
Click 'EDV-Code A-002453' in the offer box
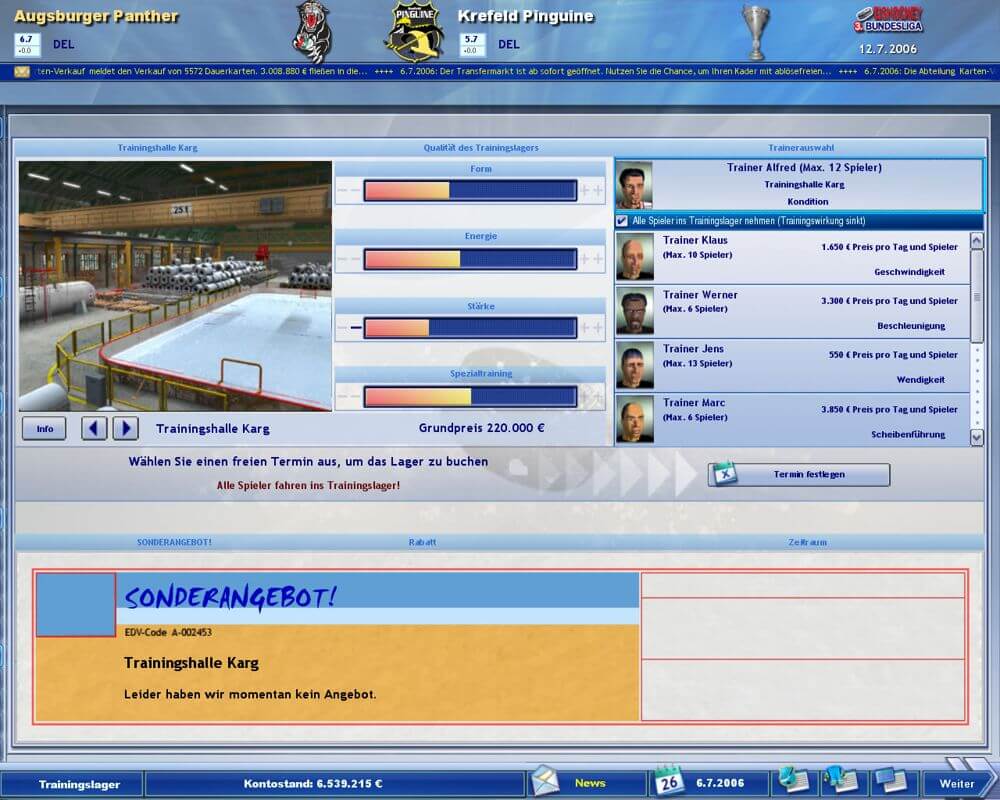[x=168, y=632]
